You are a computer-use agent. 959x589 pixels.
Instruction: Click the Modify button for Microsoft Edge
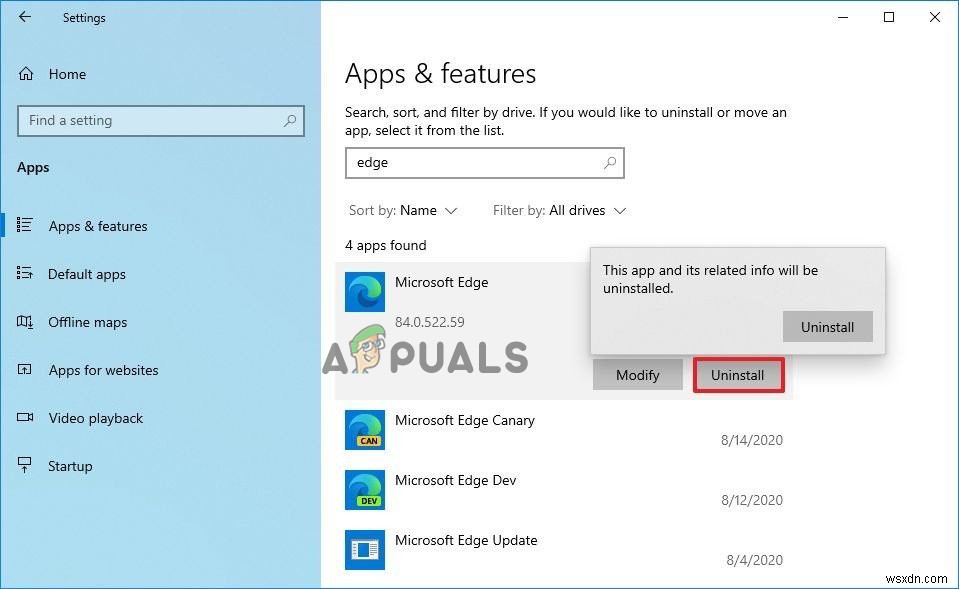point(637,375)
